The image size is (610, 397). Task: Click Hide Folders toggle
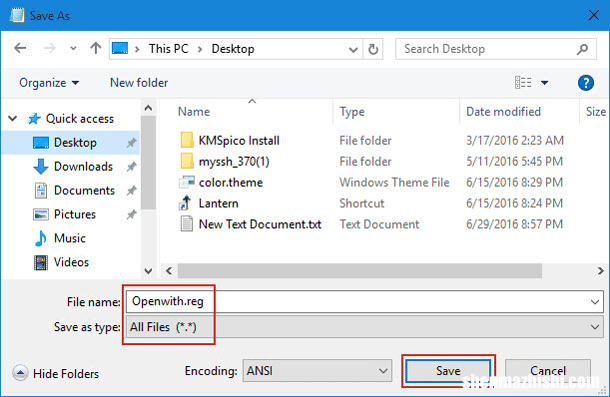[56, 374]
